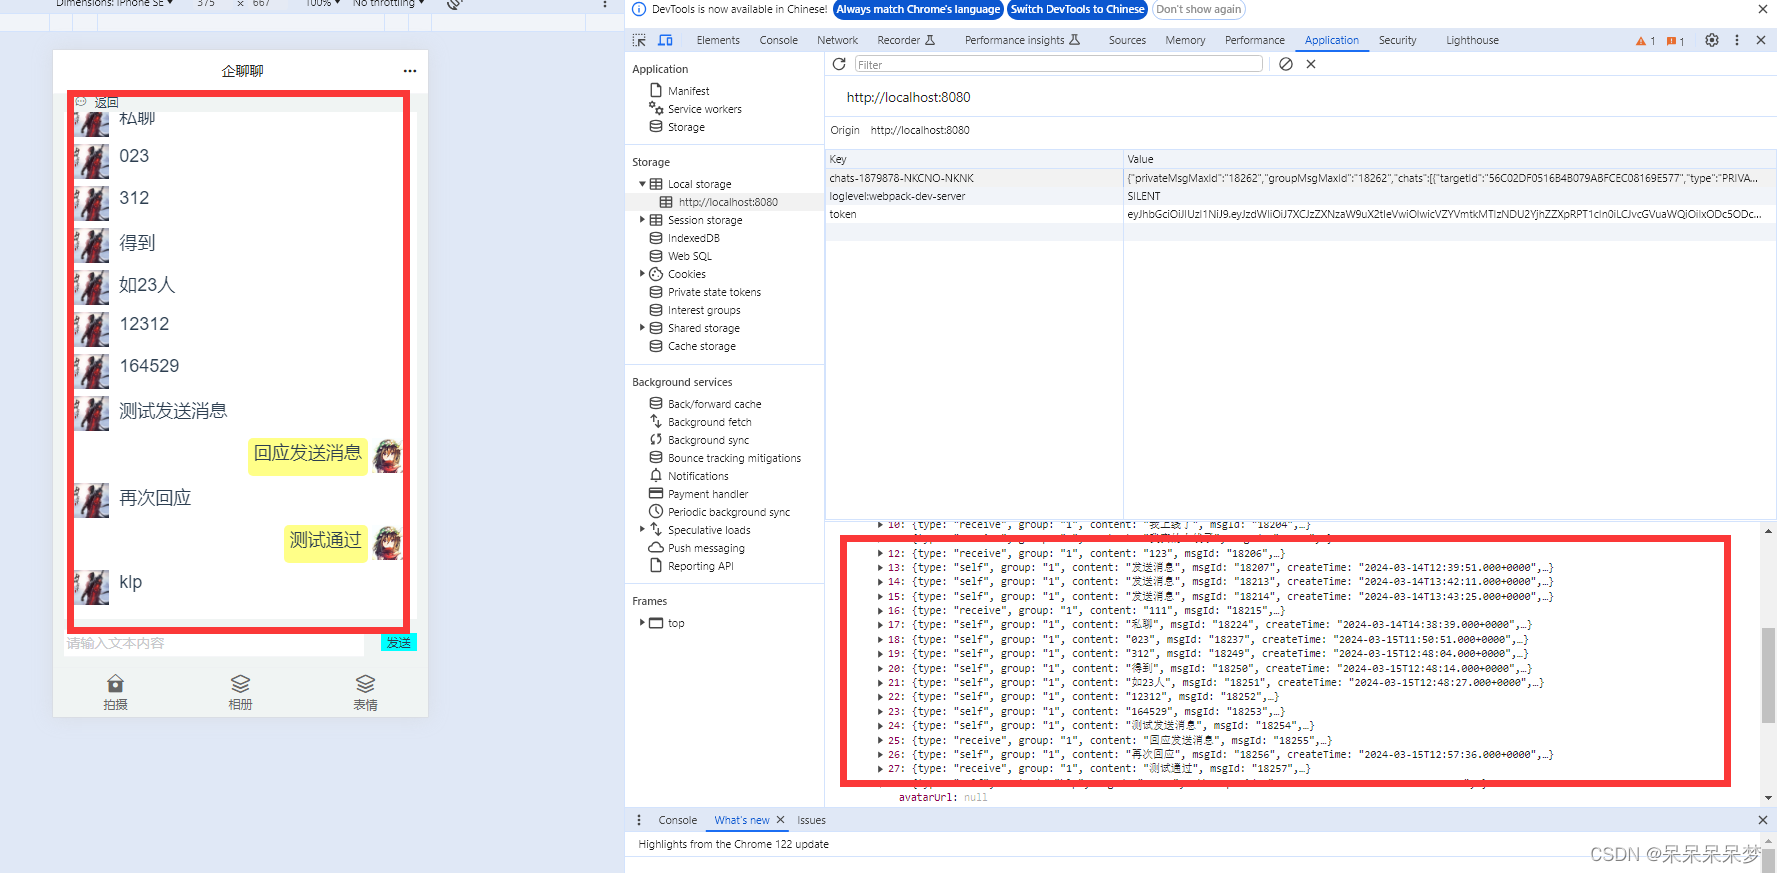Open Web SQL storage item

[689, 256]
